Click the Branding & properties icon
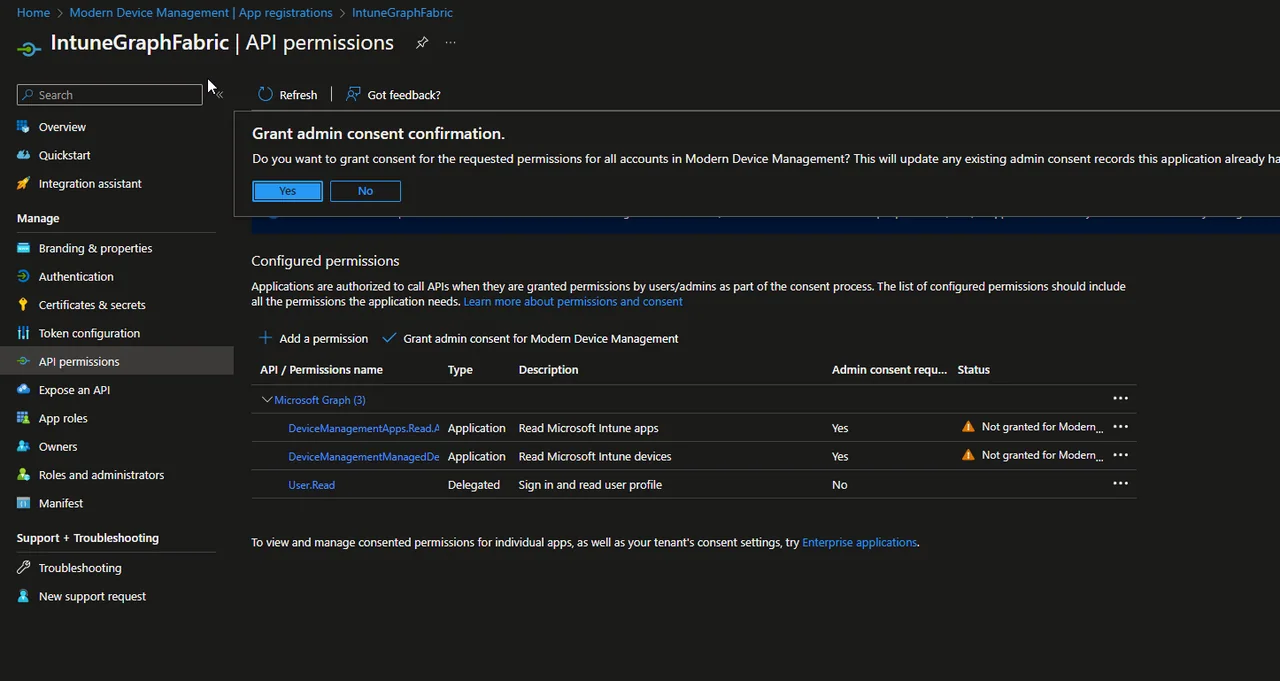 (24, 248)
